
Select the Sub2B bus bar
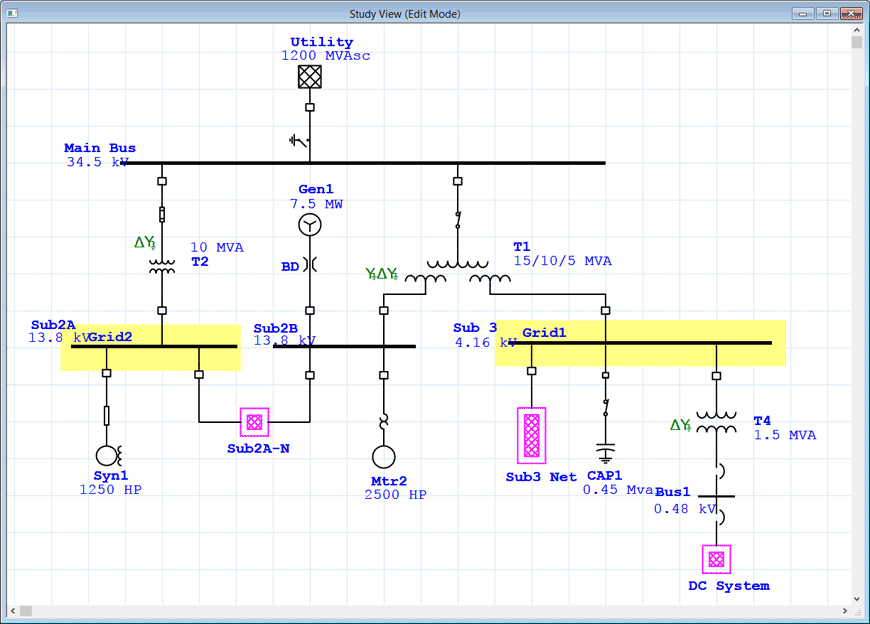click(x=345, y=346)
